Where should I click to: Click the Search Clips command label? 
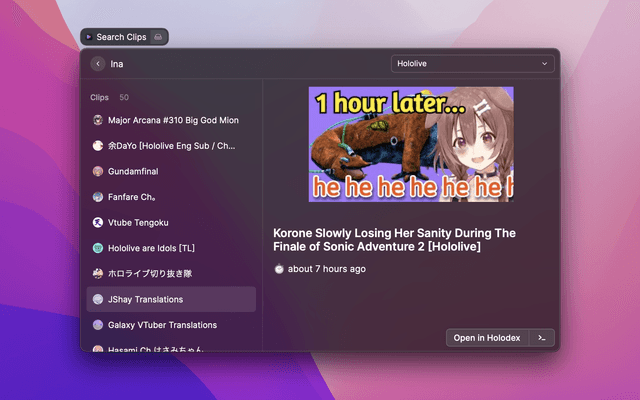(x=120, y=37)
